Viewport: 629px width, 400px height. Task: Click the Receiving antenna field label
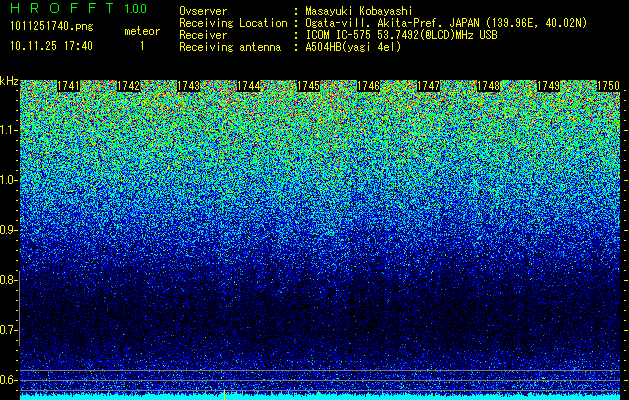tap(230, 47)
